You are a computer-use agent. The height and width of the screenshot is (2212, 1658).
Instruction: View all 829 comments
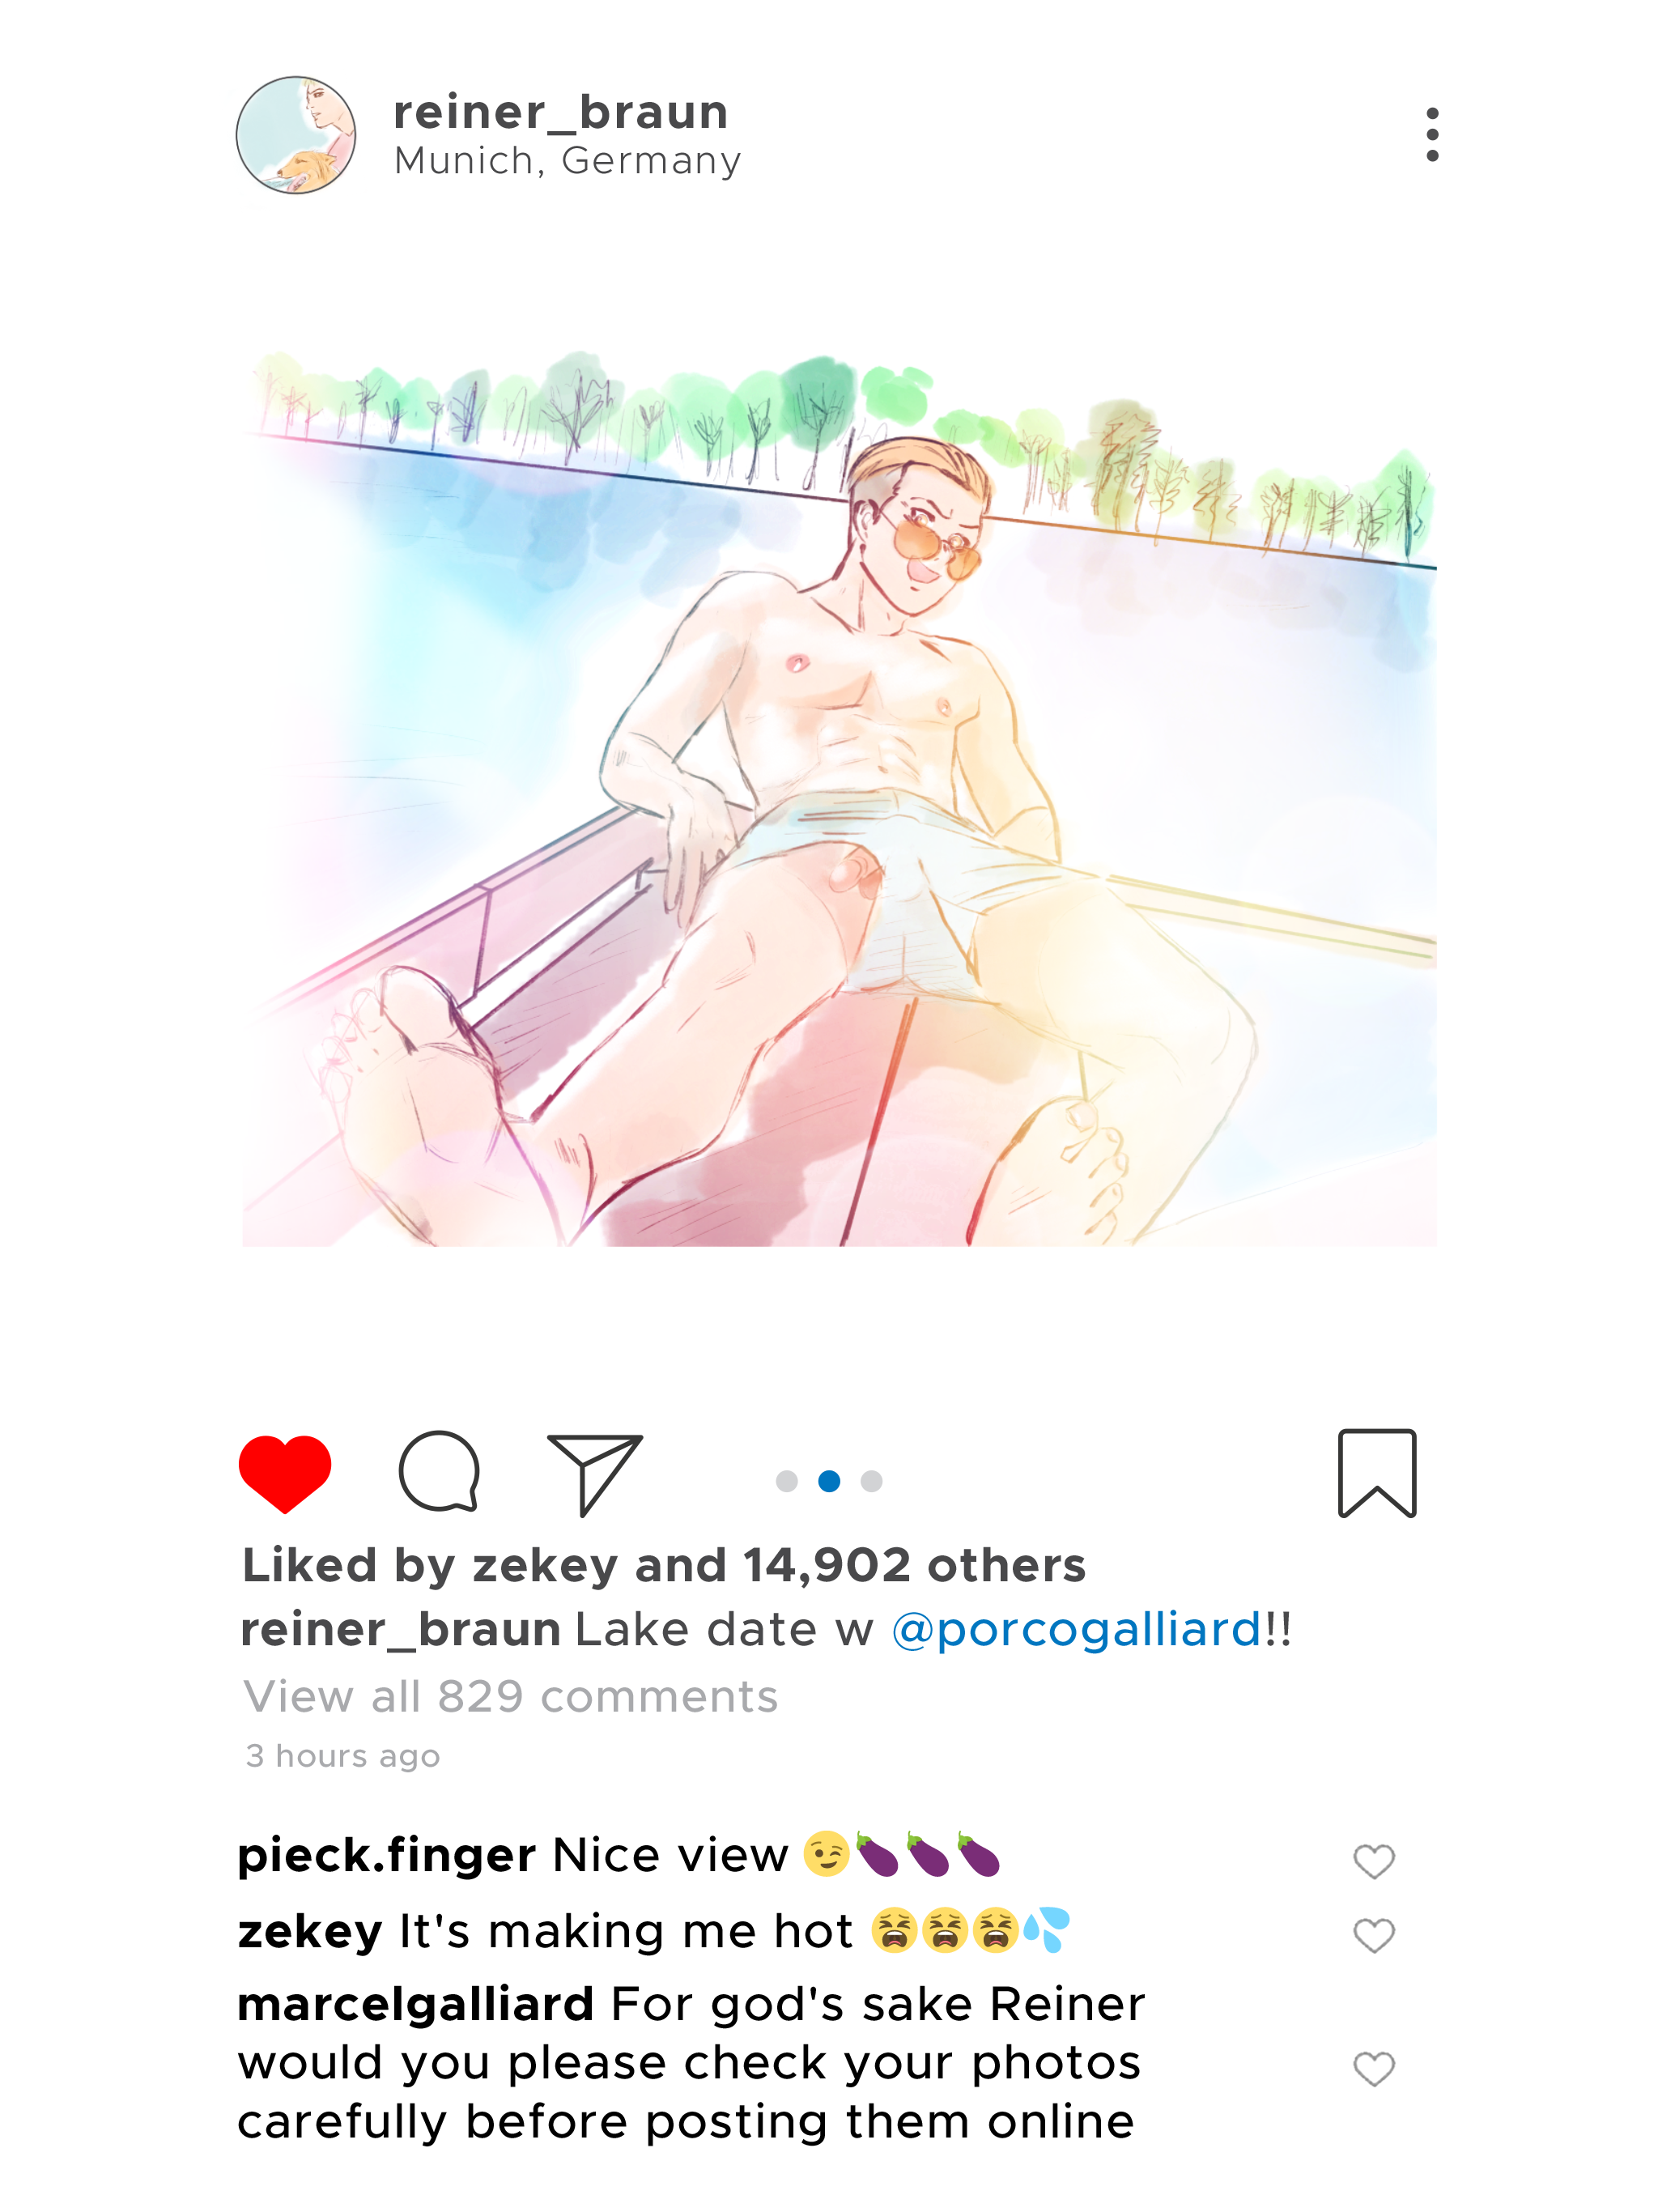point(510,1697)
